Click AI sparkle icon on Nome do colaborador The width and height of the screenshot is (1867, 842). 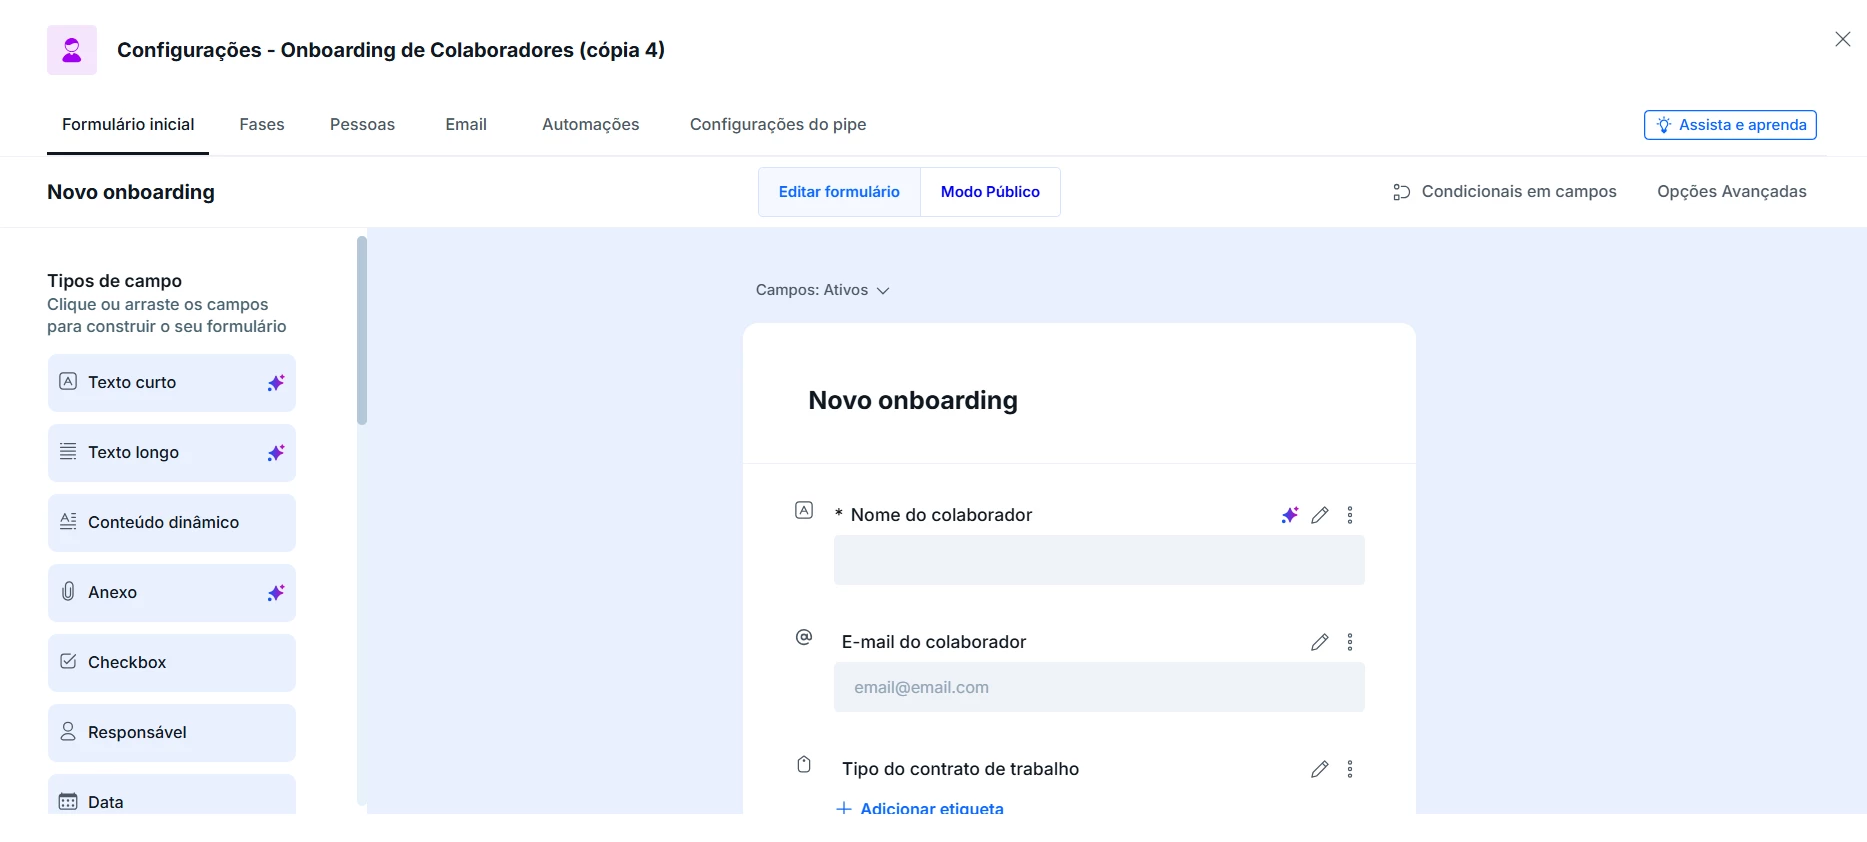click(1290, 515)
